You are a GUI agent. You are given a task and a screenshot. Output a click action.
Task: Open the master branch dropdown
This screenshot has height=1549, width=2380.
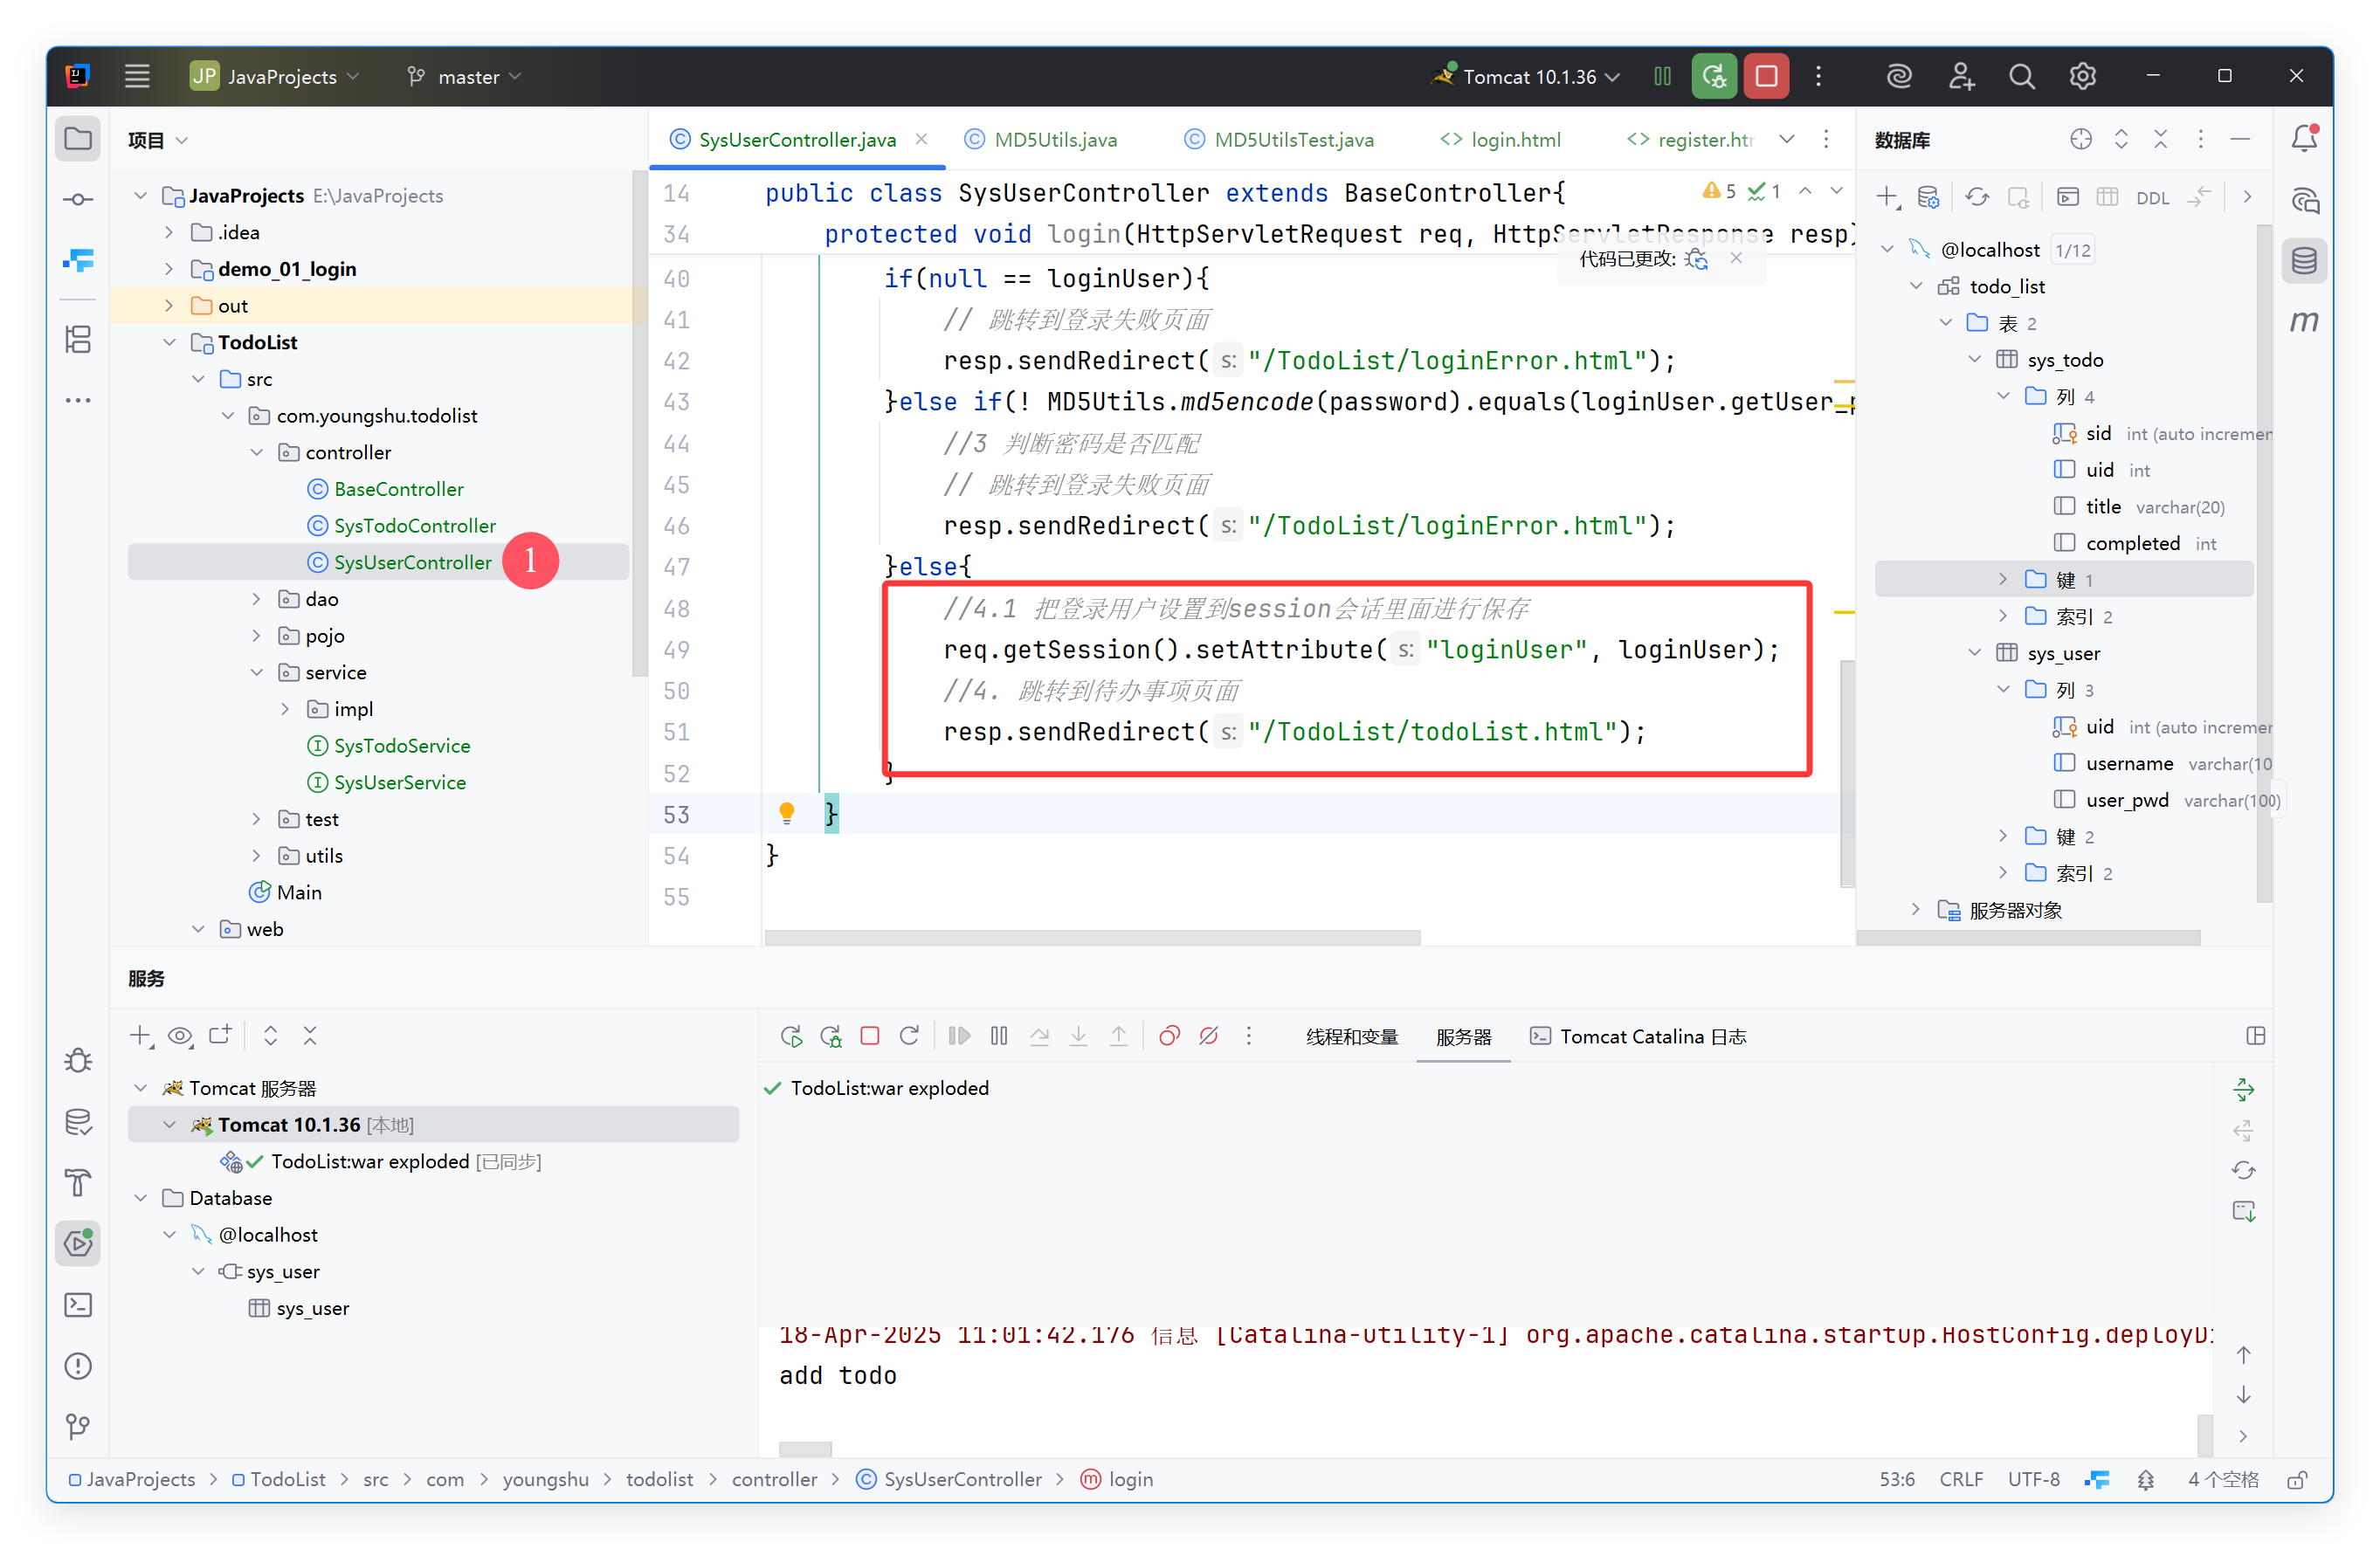click(464, 76)
